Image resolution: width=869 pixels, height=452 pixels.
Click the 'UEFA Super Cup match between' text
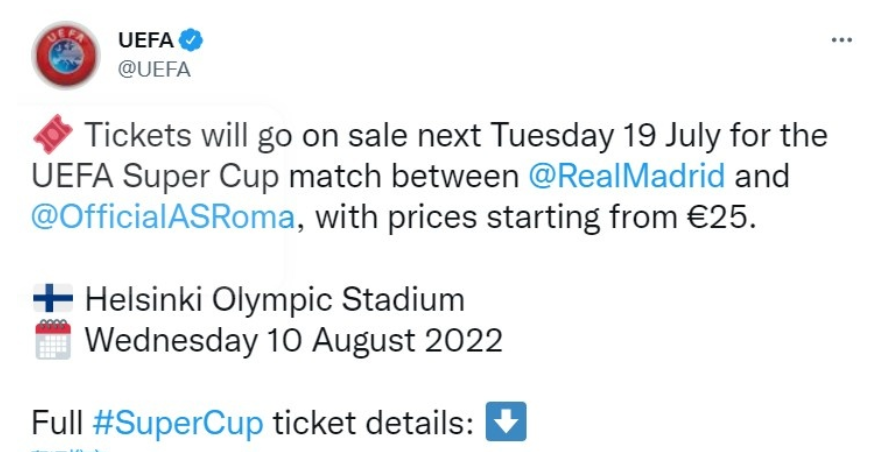coord(275,177)
